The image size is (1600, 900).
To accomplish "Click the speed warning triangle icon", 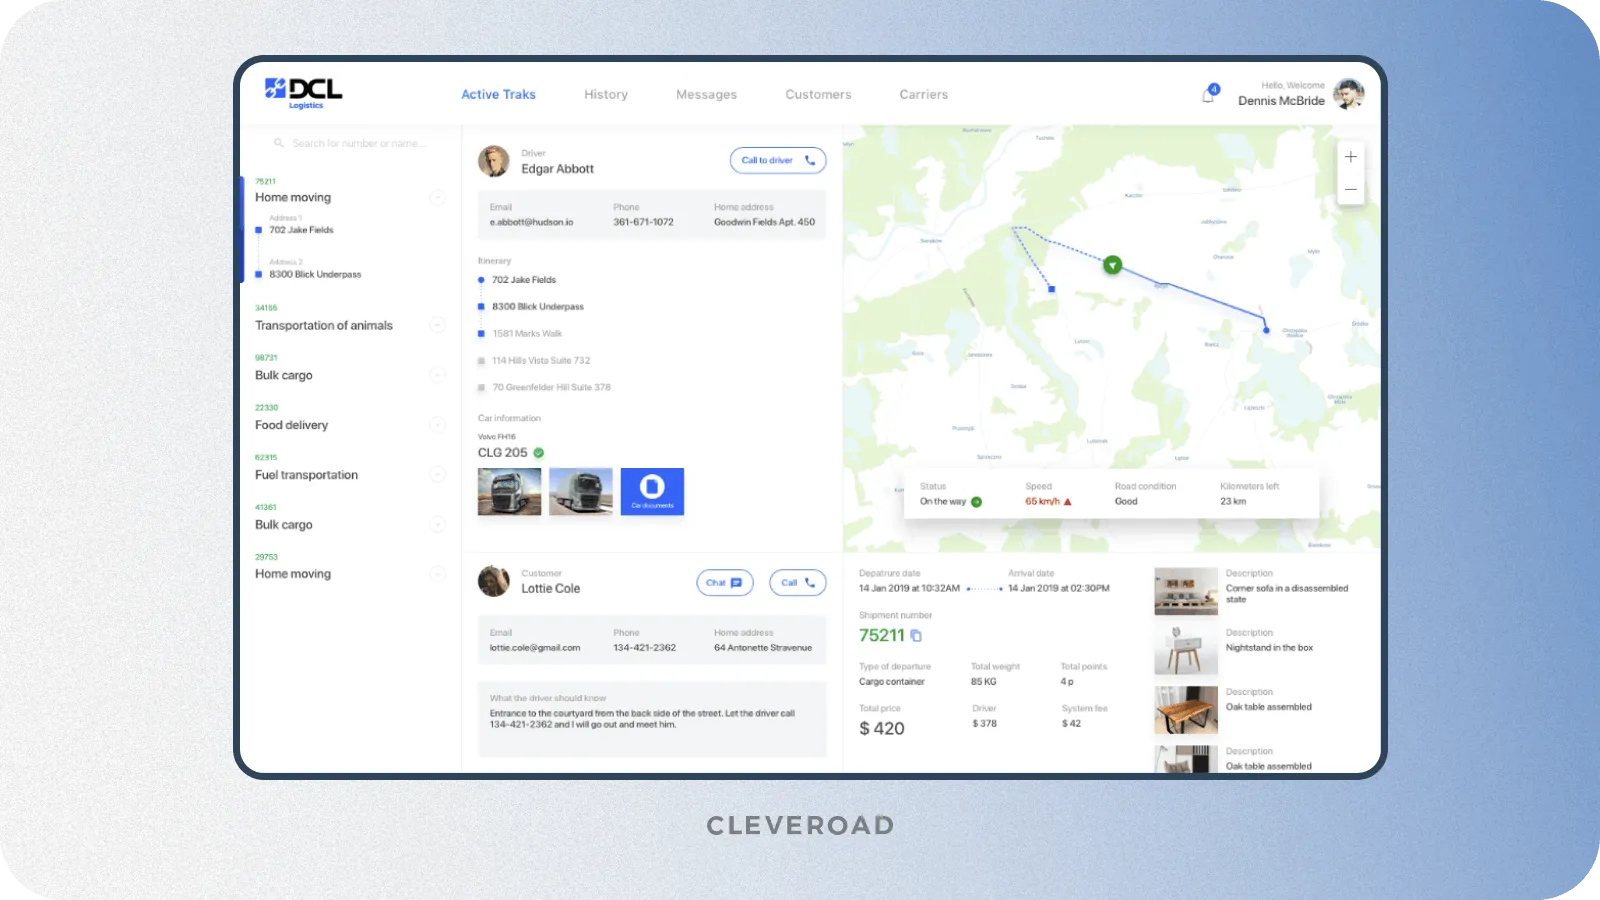I will click(x=1067, y=502).
